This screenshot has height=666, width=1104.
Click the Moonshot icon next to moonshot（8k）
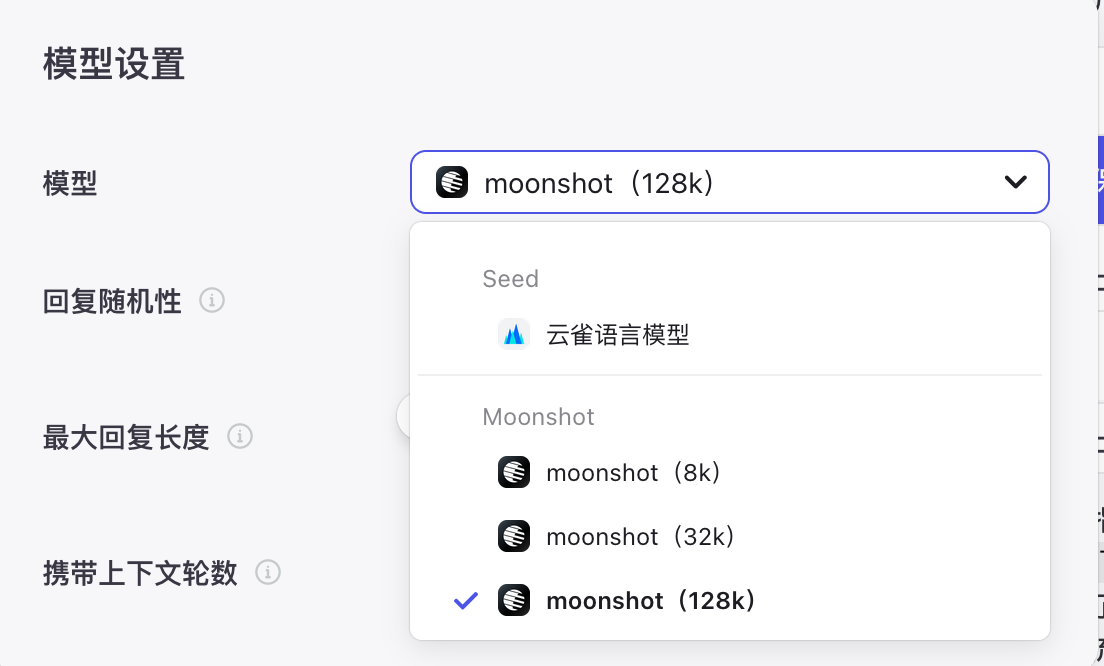coord(513,472)
